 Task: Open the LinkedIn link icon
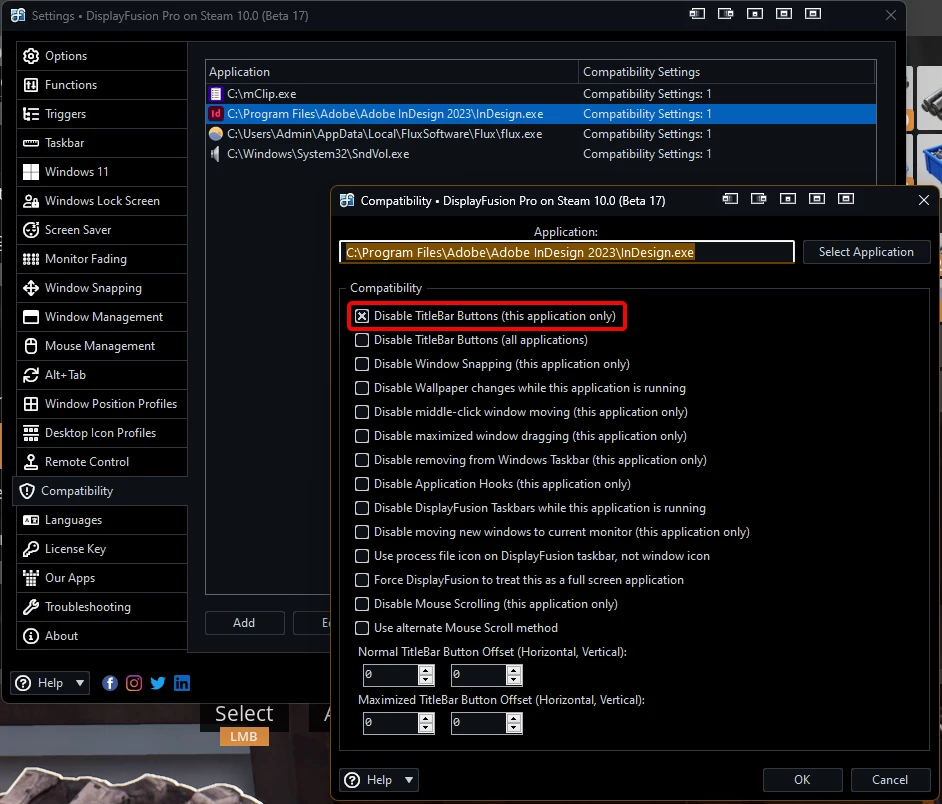click(x=182, y=683)
